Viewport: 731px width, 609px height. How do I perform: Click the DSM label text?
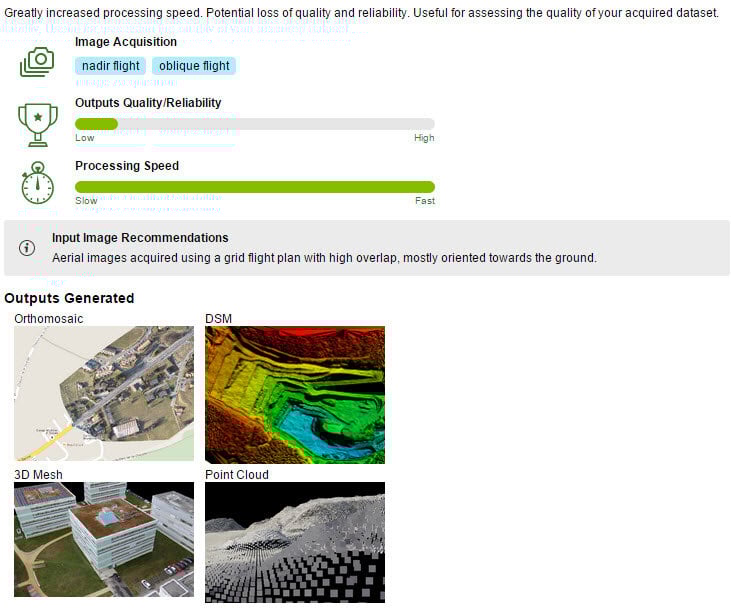tap(218, 319)
